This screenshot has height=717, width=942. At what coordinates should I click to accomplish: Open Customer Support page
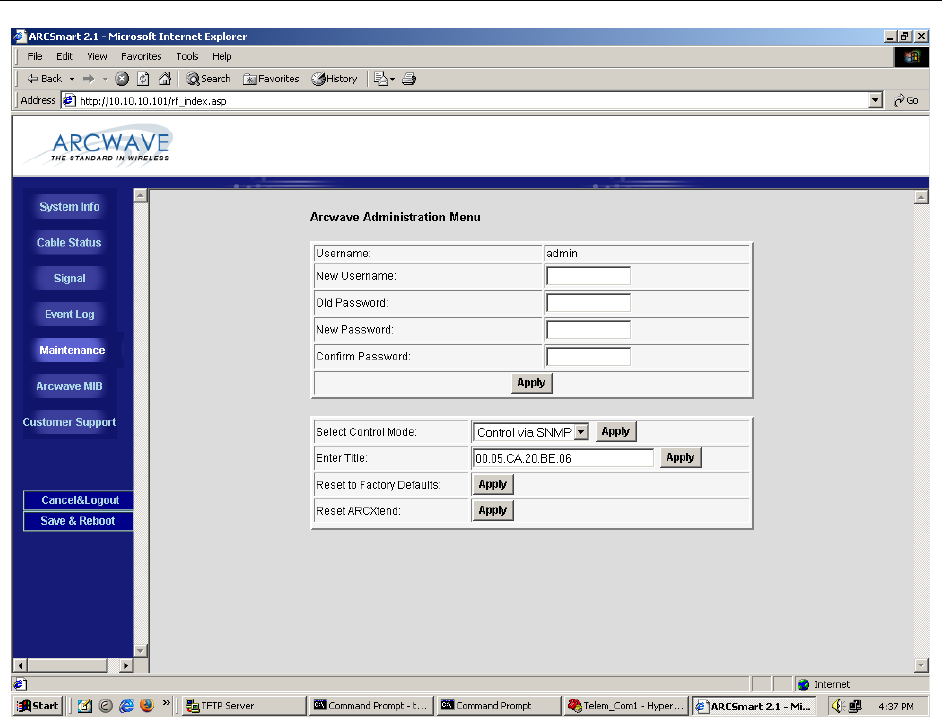69,422
